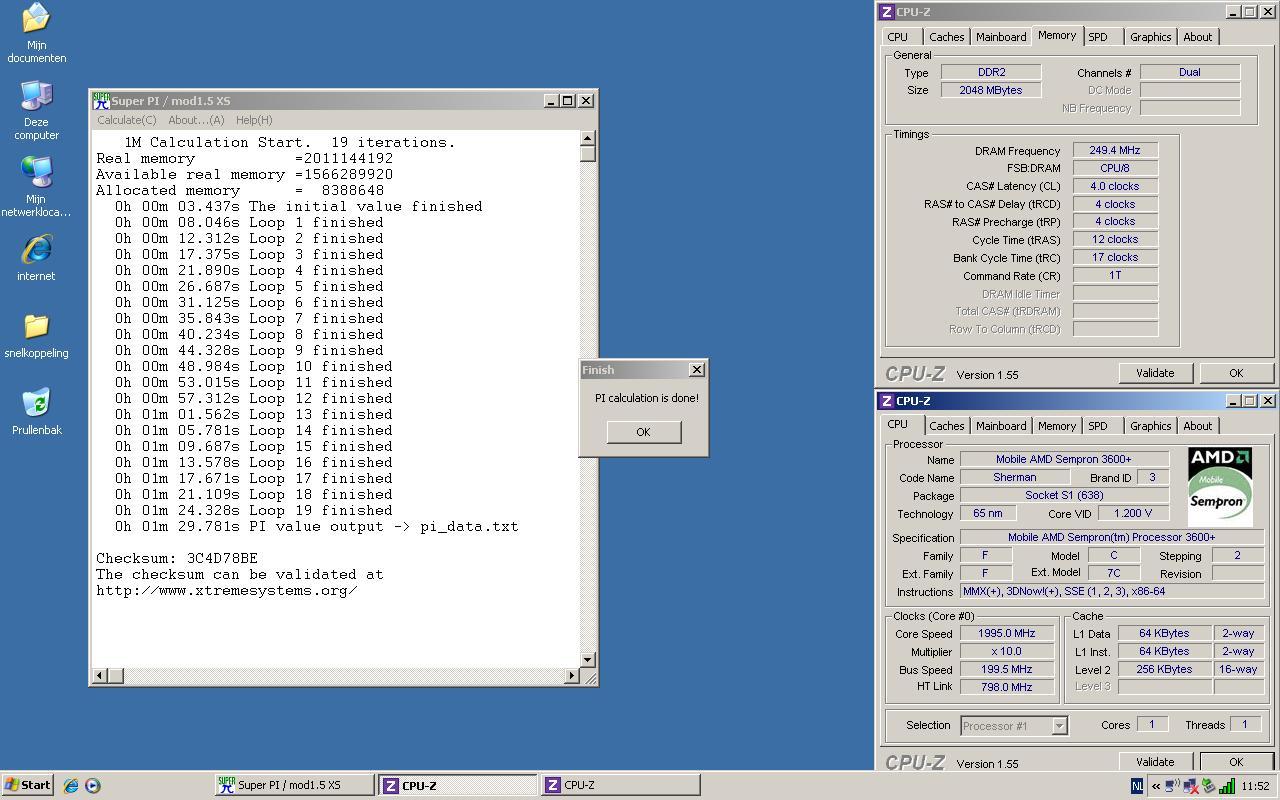The height and width of the screenshot is (800, 1280).
Task: Click Super PI vertical scrollbar down arrow
Action: [x=588, y=659]
